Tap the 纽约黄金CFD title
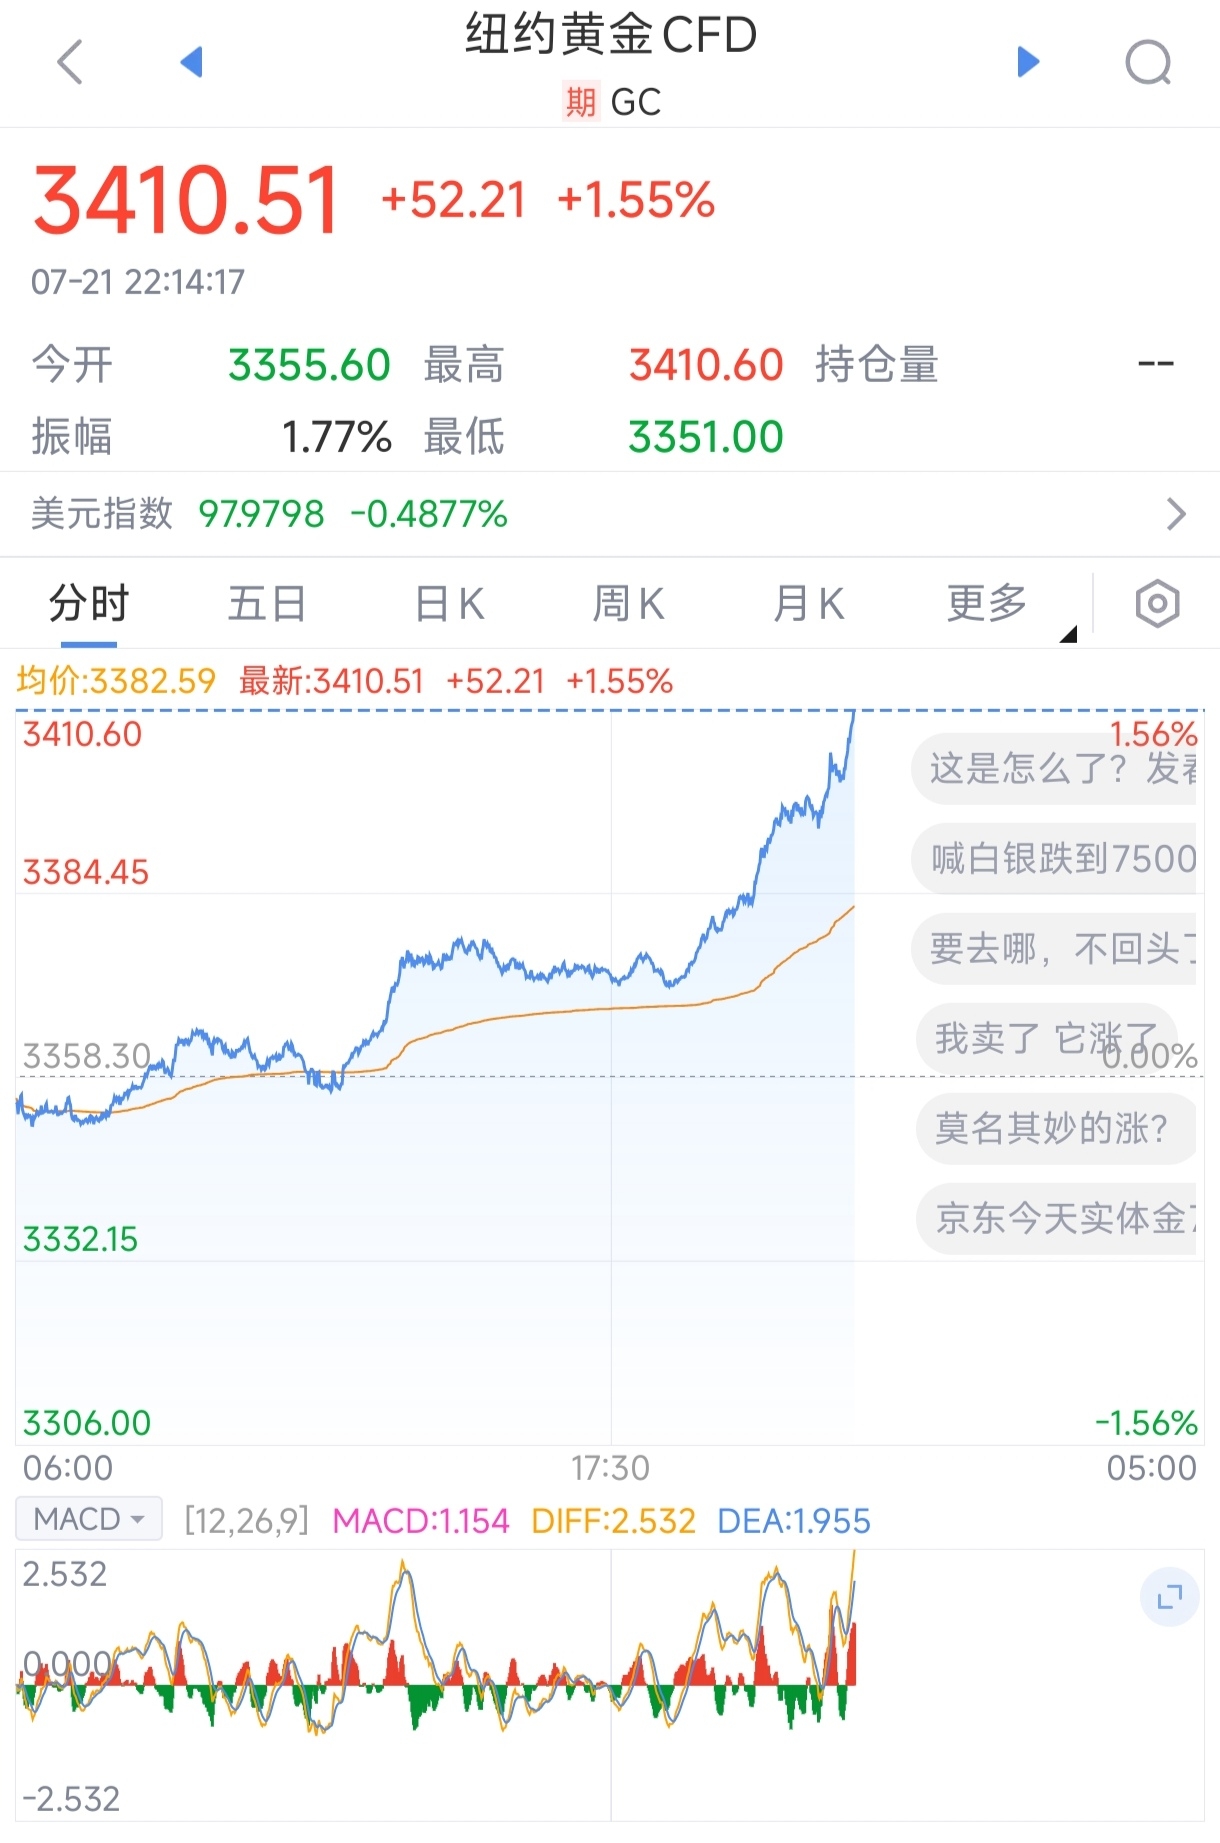The image size is (1220, 1843). [x=611, y=35]
